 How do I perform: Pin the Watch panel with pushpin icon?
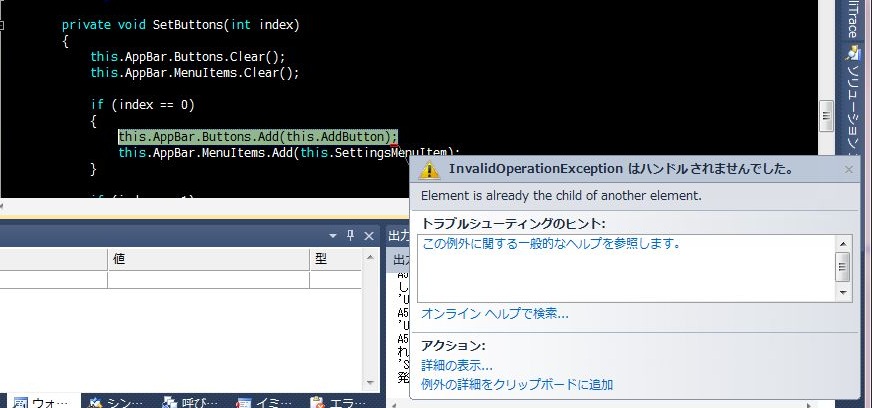[x=350, y=235]
